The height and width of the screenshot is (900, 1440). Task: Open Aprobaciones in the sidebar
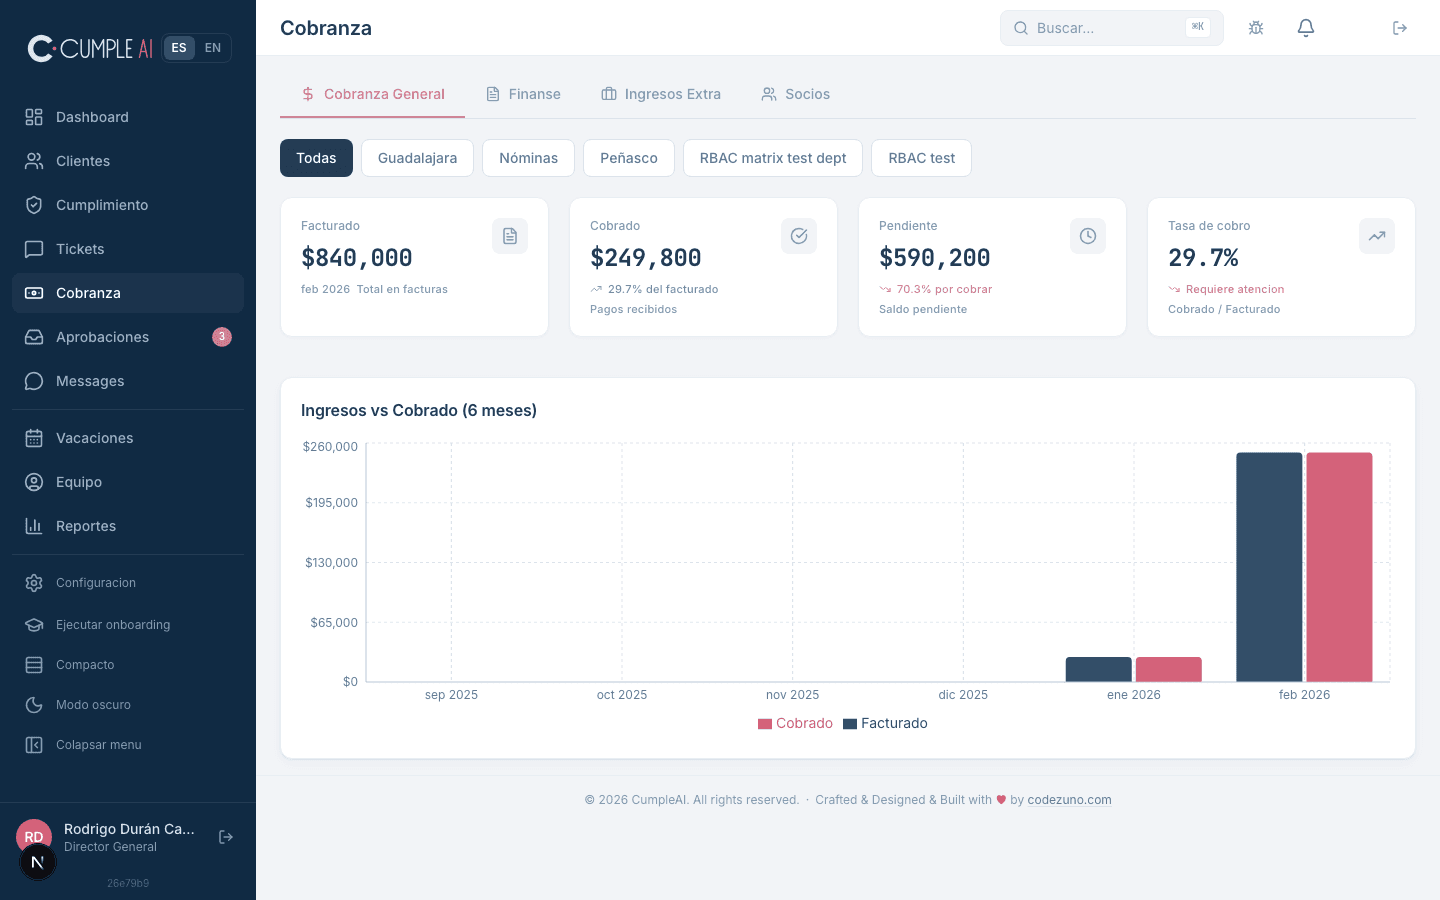[x=102, y=337]
